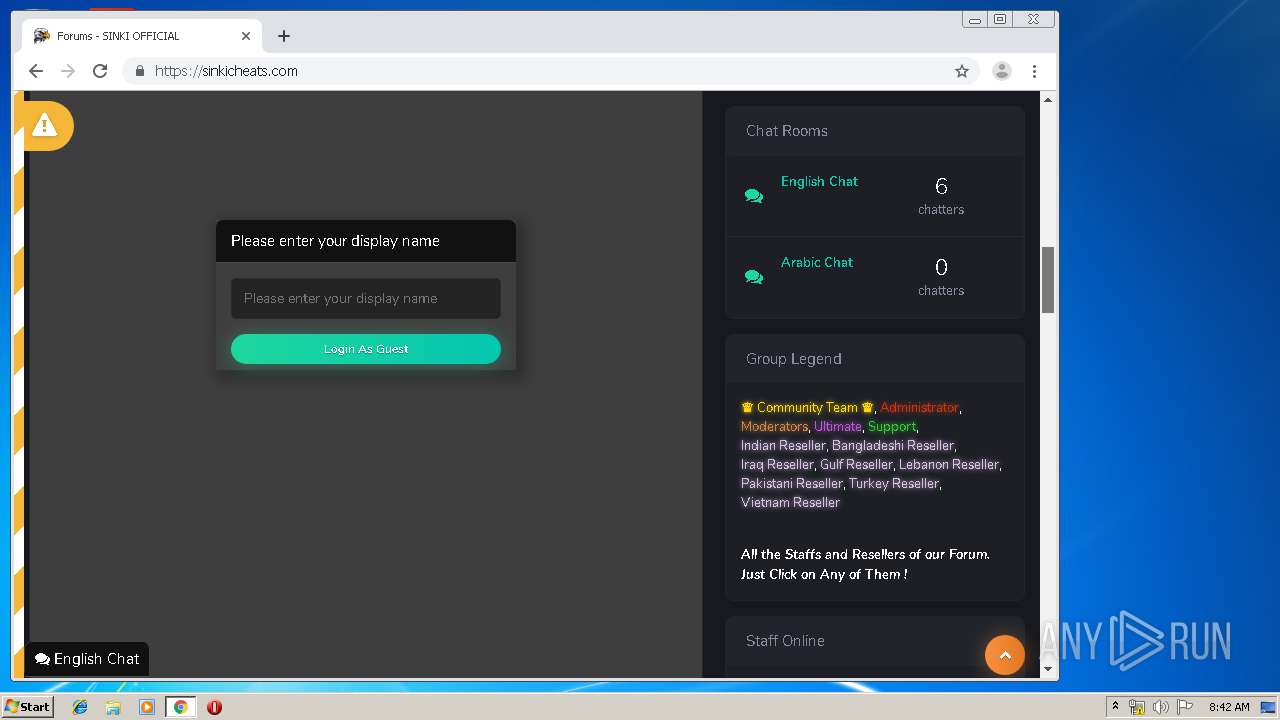Click the orange scroll-to-top arrow button

(1005, 655)
